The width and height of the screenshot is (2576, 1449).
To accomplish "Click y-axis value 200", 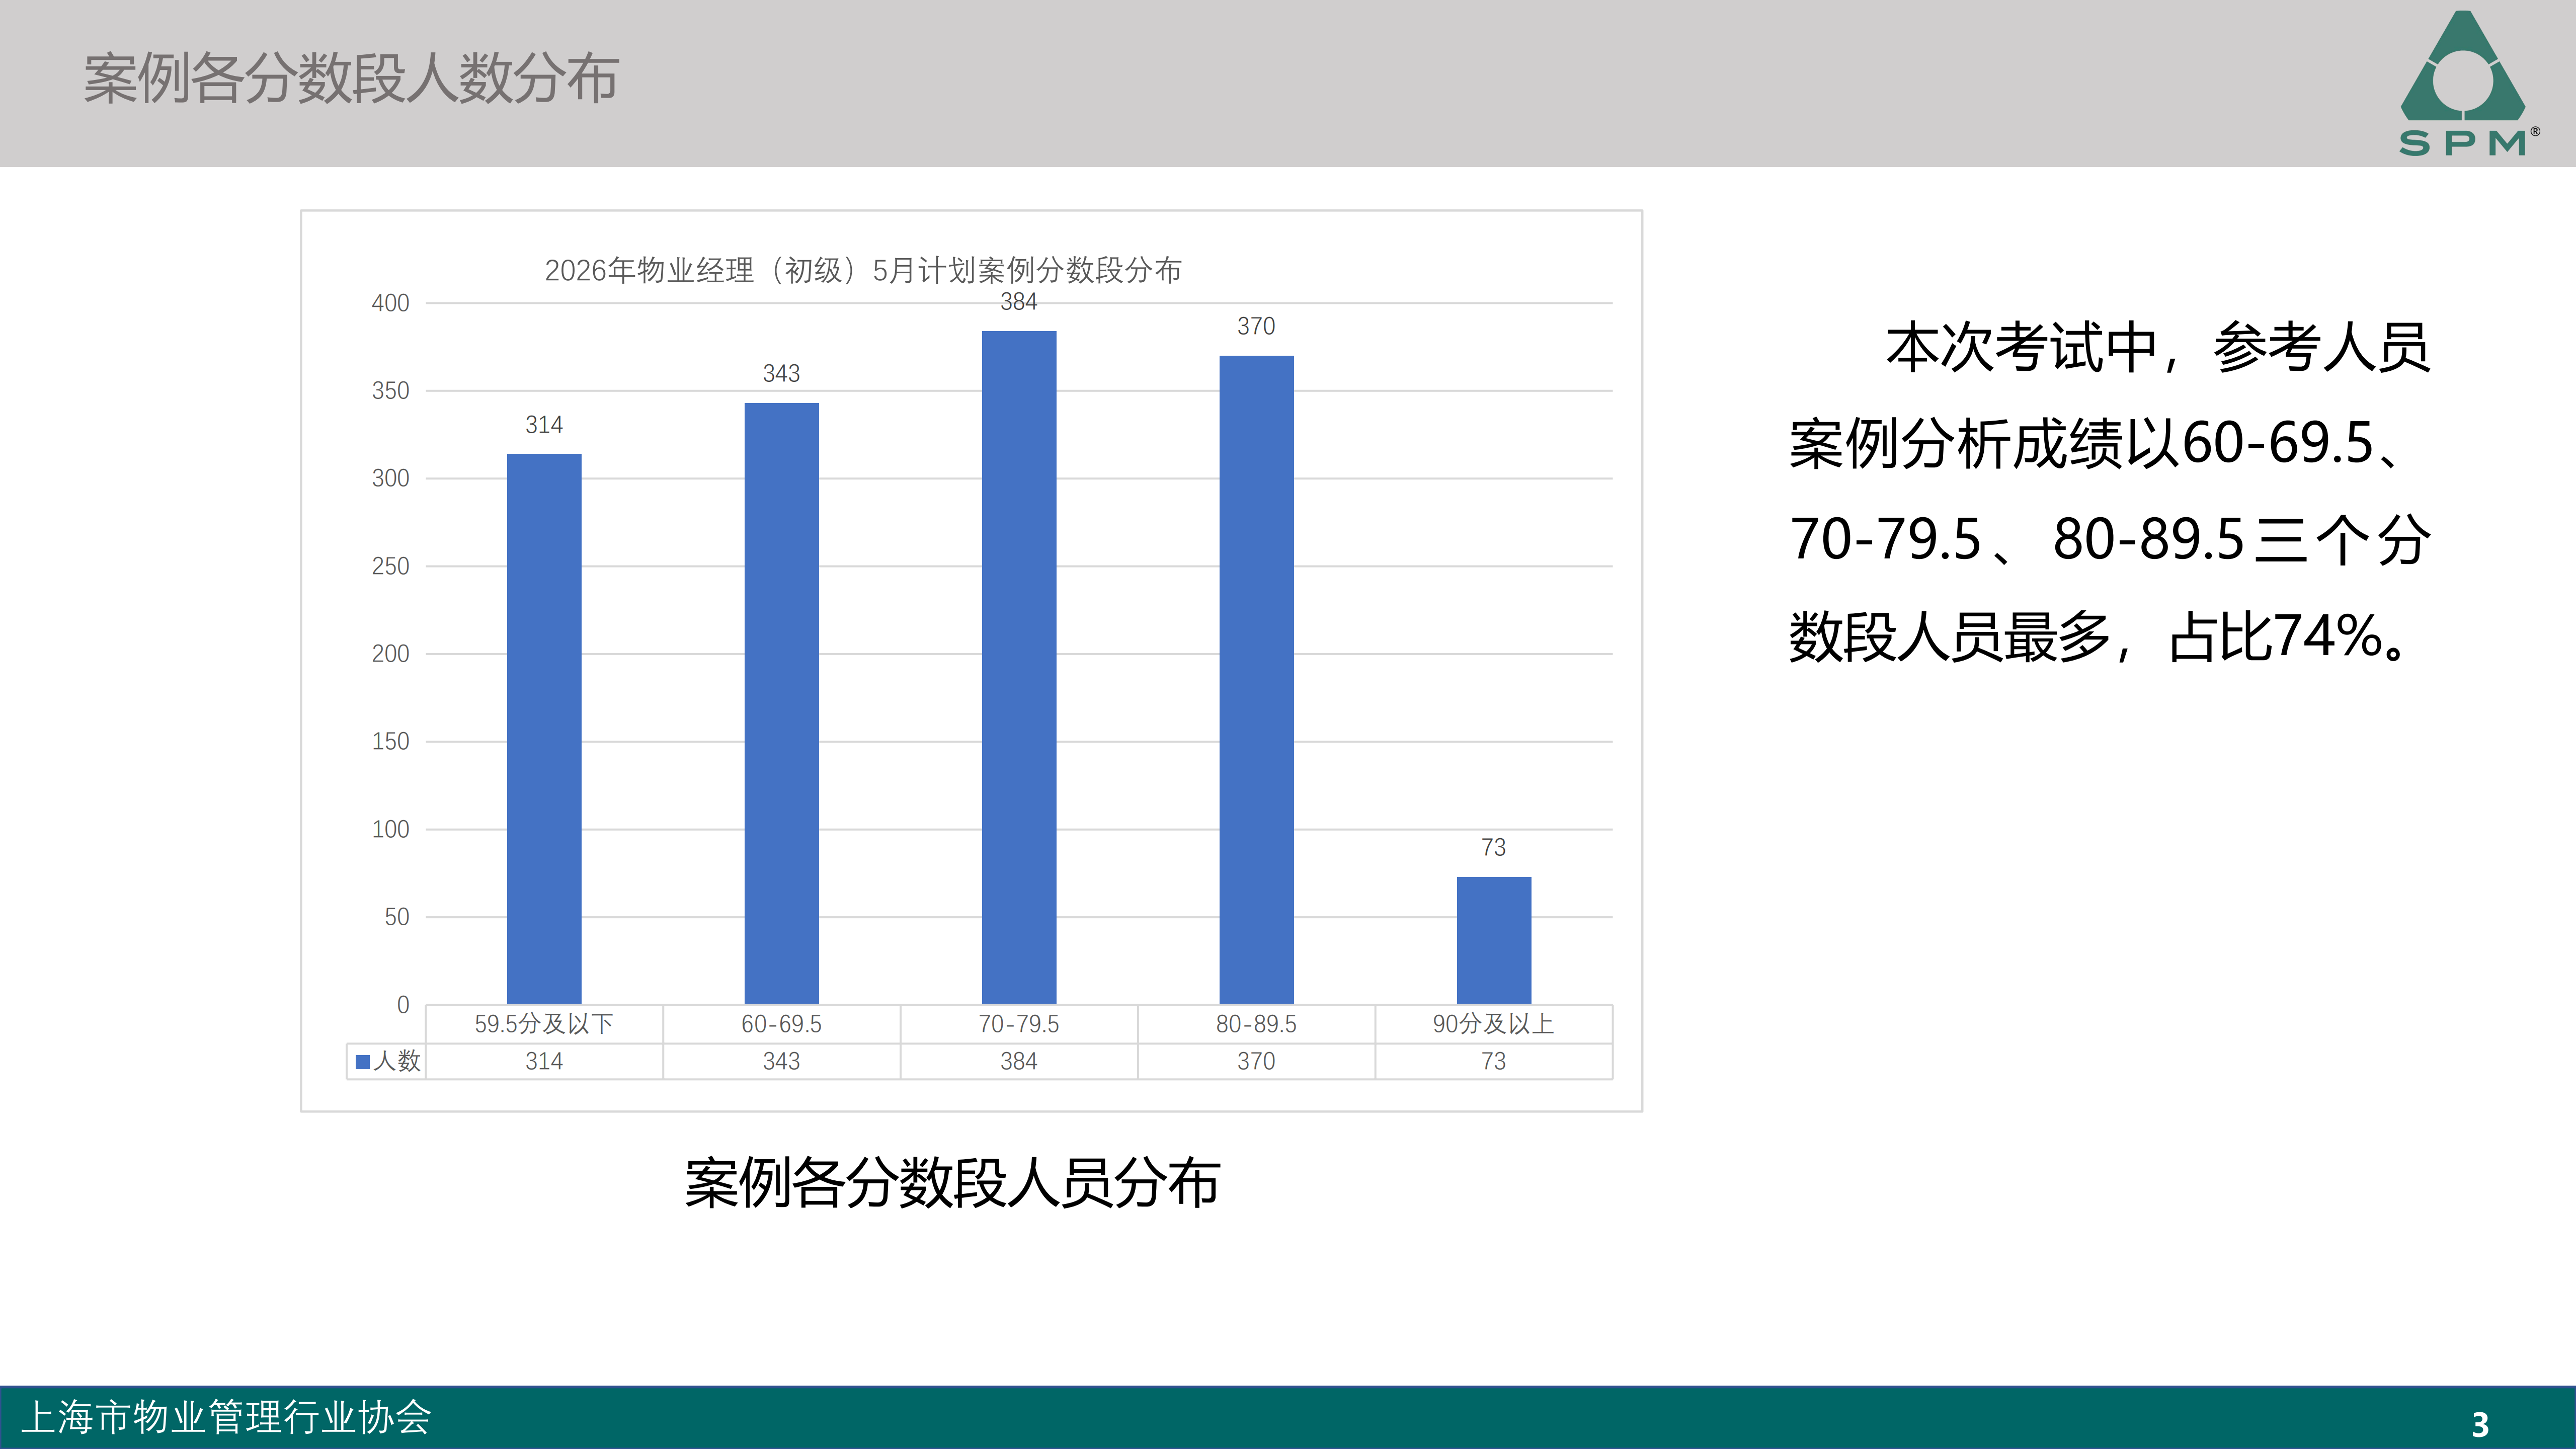I will pyautogui.click(x=390, y=654).
